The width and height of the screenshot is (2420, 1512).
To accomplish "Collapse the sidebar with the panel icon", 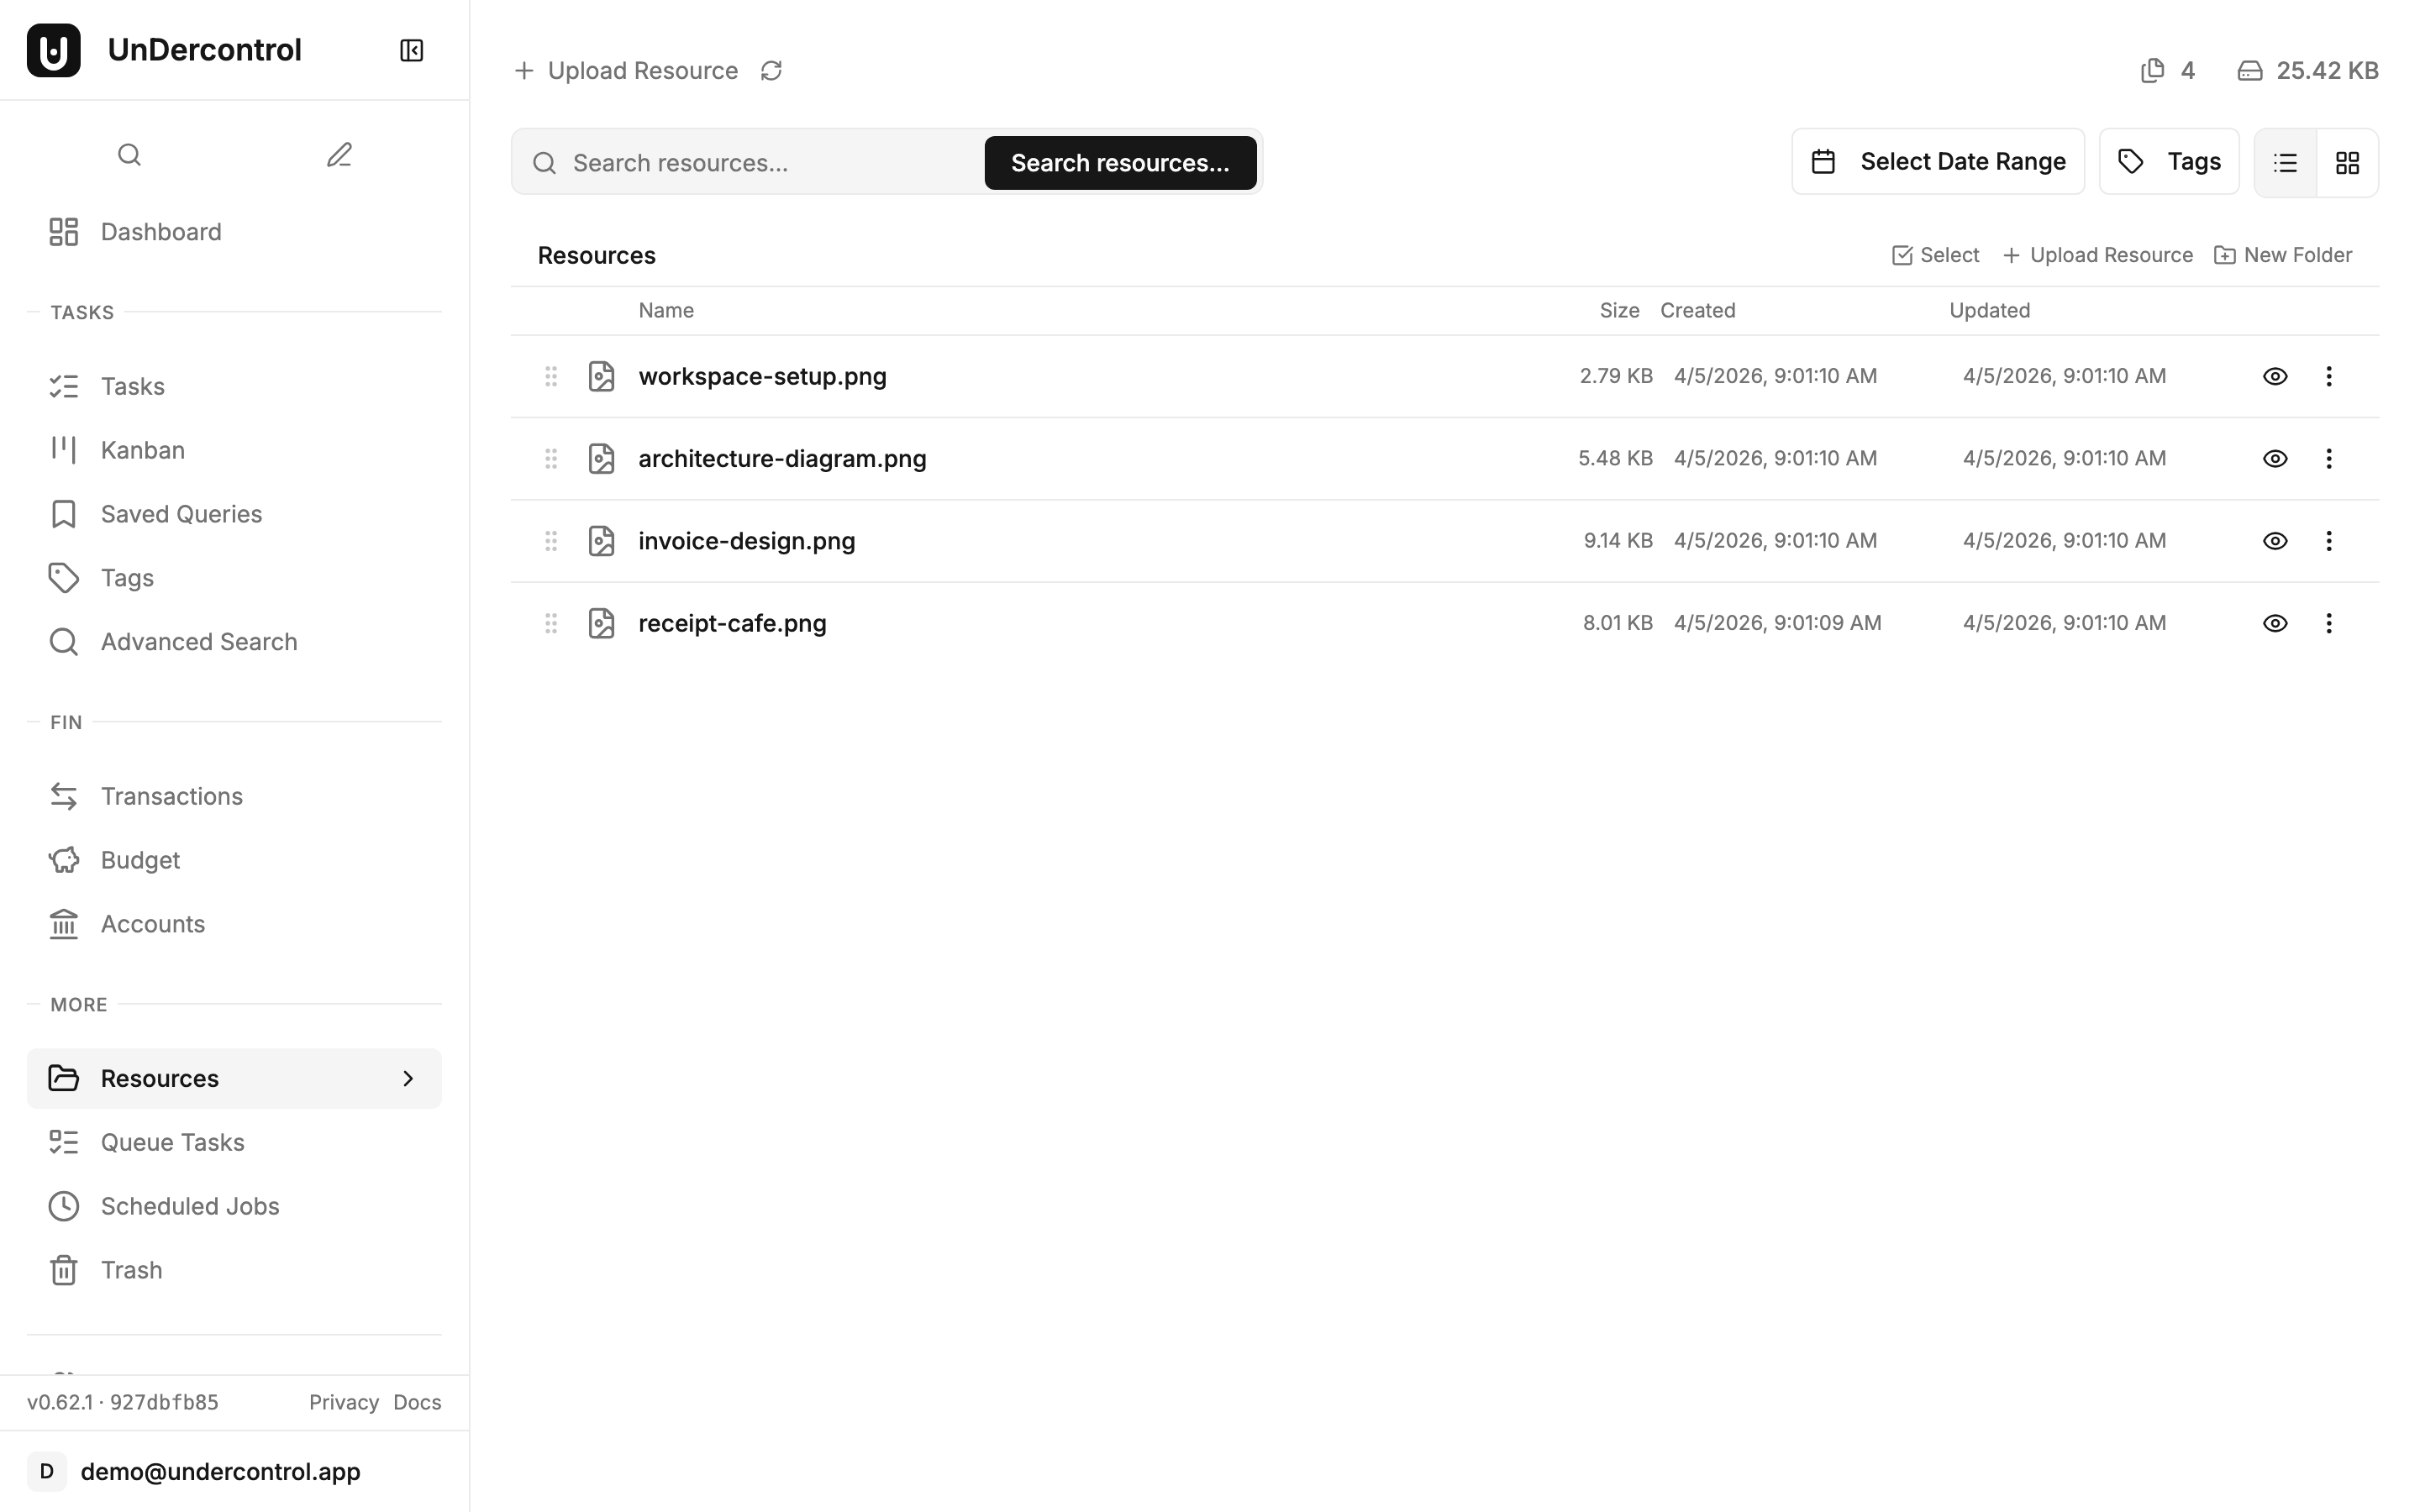I will [x=410, y=50].
